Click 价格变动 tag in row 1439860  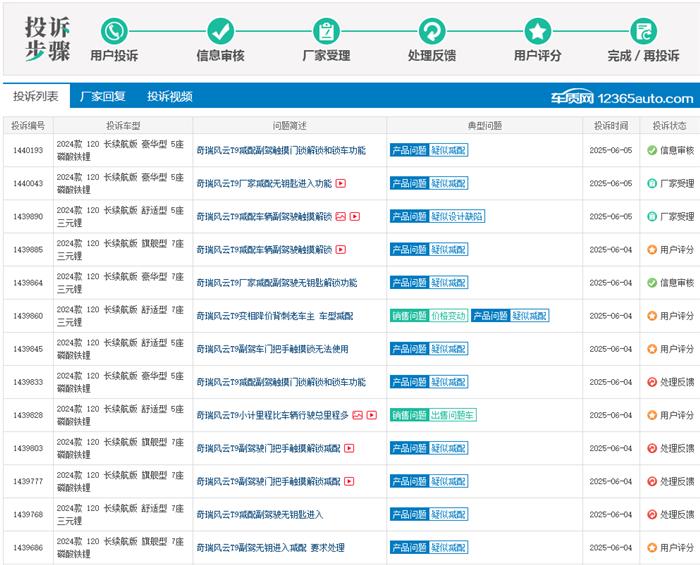click(449, 316)
